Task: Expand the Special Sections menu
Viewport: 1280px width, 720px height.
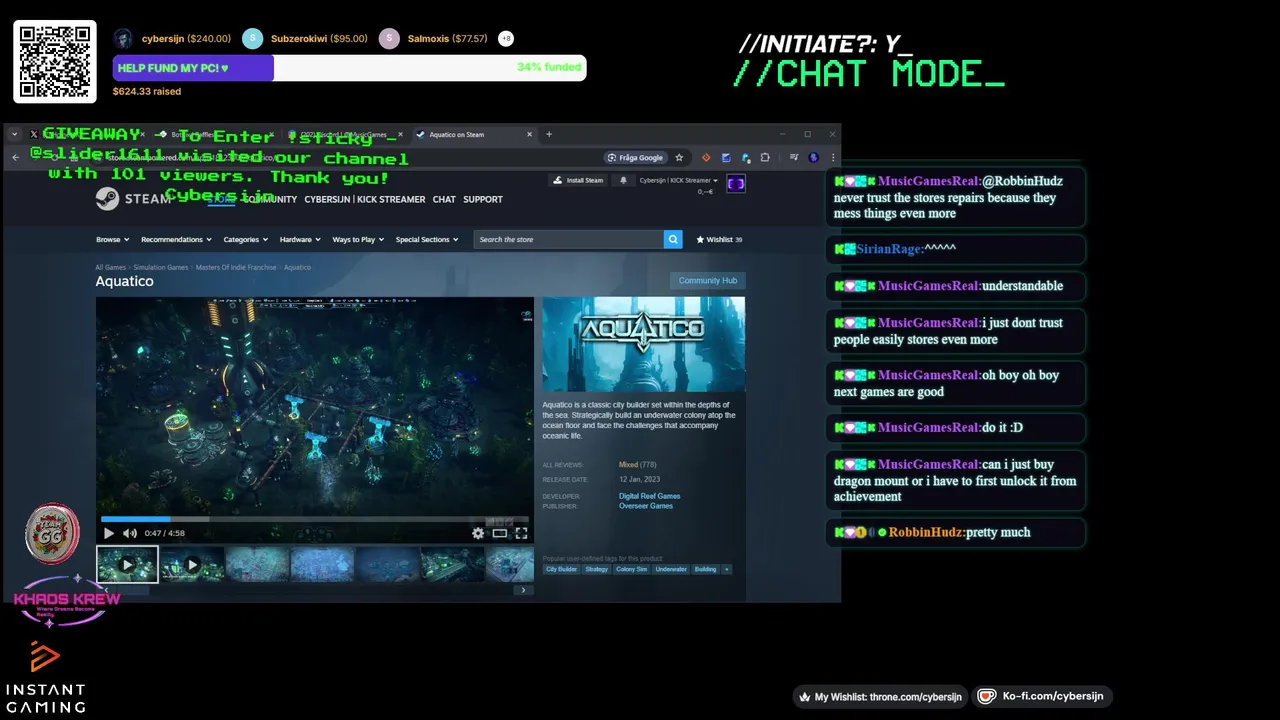Action: [x=426, y=239]
